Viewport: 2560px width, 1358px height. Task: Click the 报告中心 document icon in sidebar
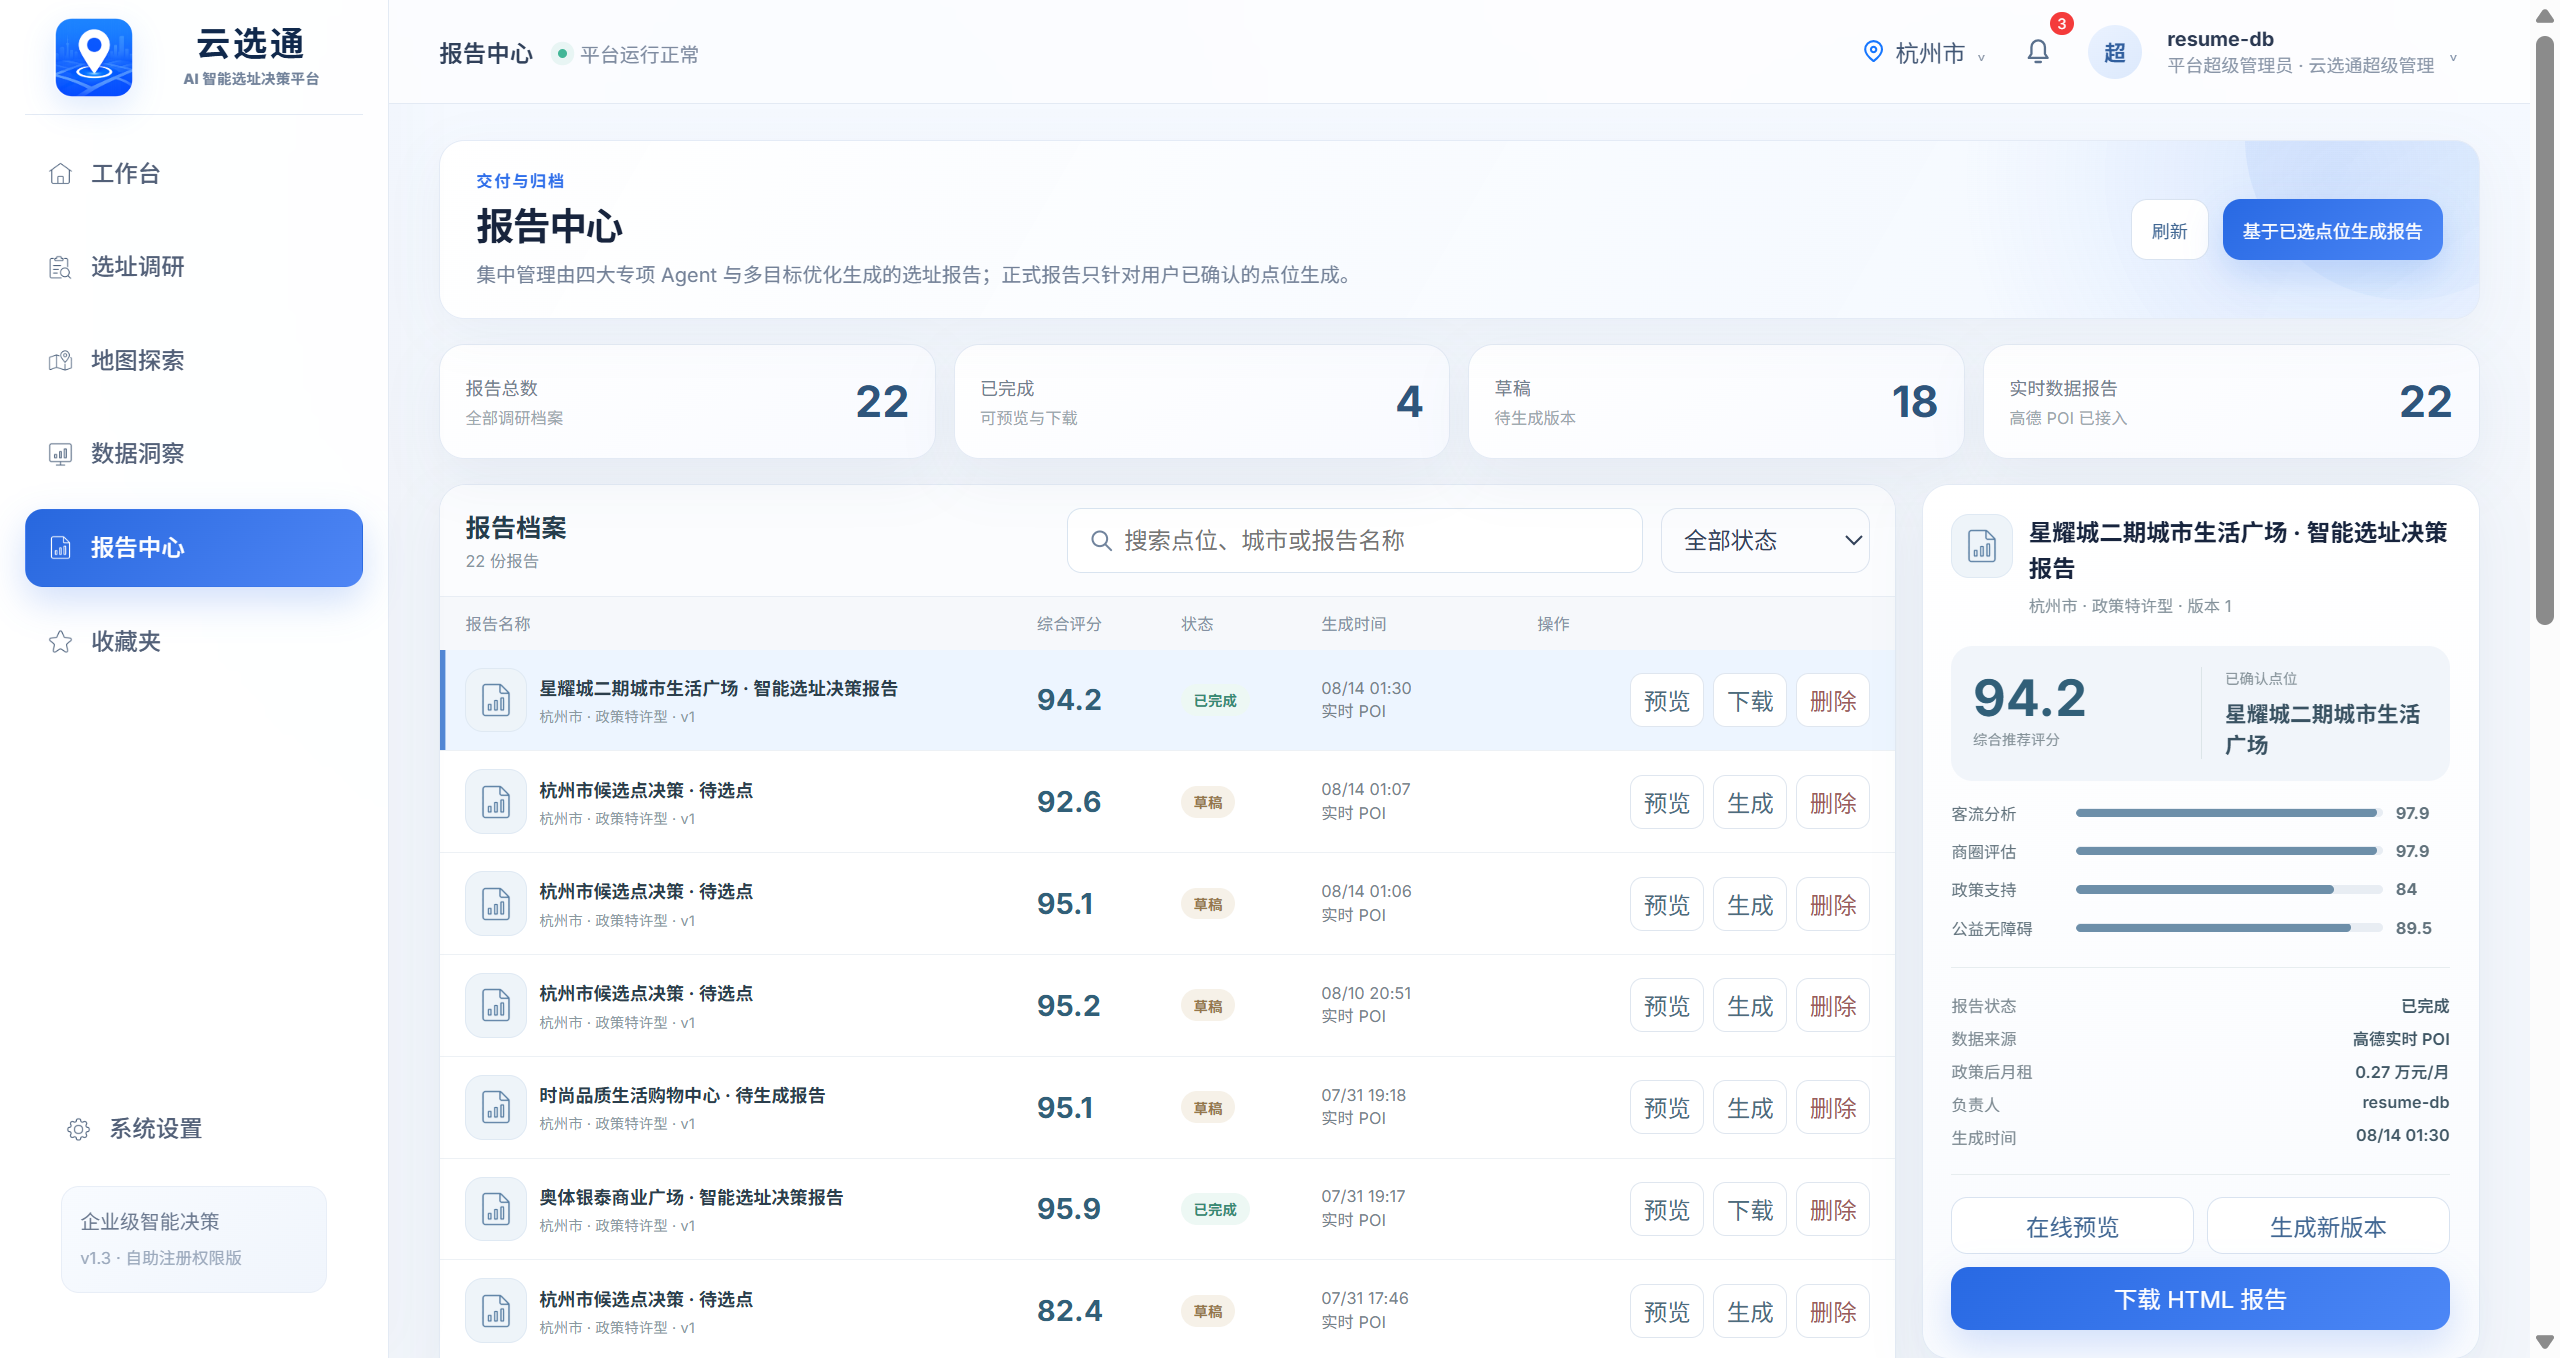pos(60,548)
